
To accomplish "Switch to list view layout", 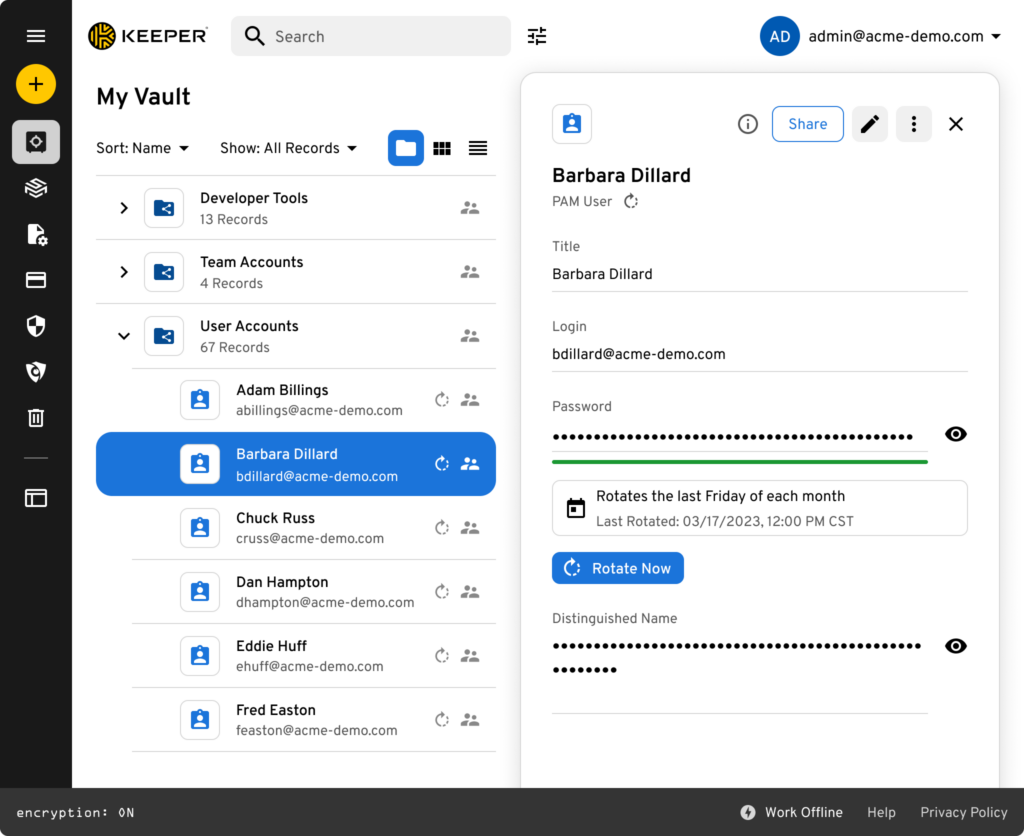I will [478, 148].
